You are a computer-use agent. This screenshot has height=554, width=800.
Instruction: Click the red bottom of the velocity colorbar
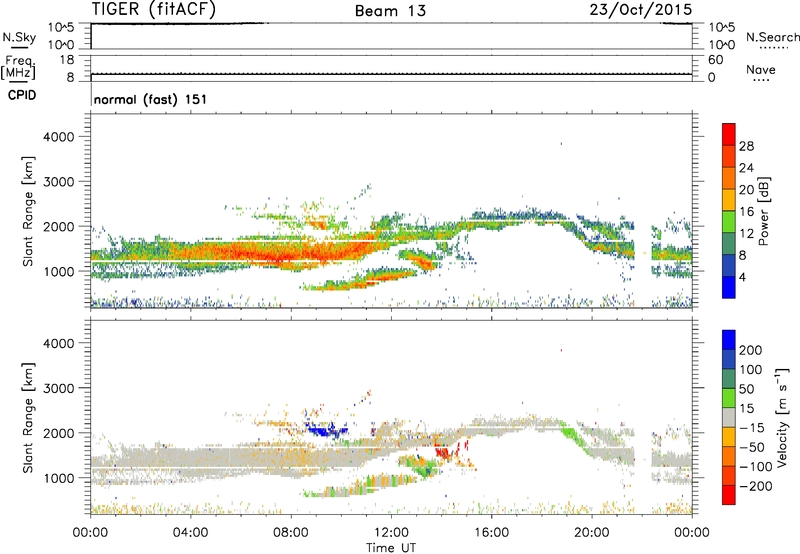[x=729, y=495]
